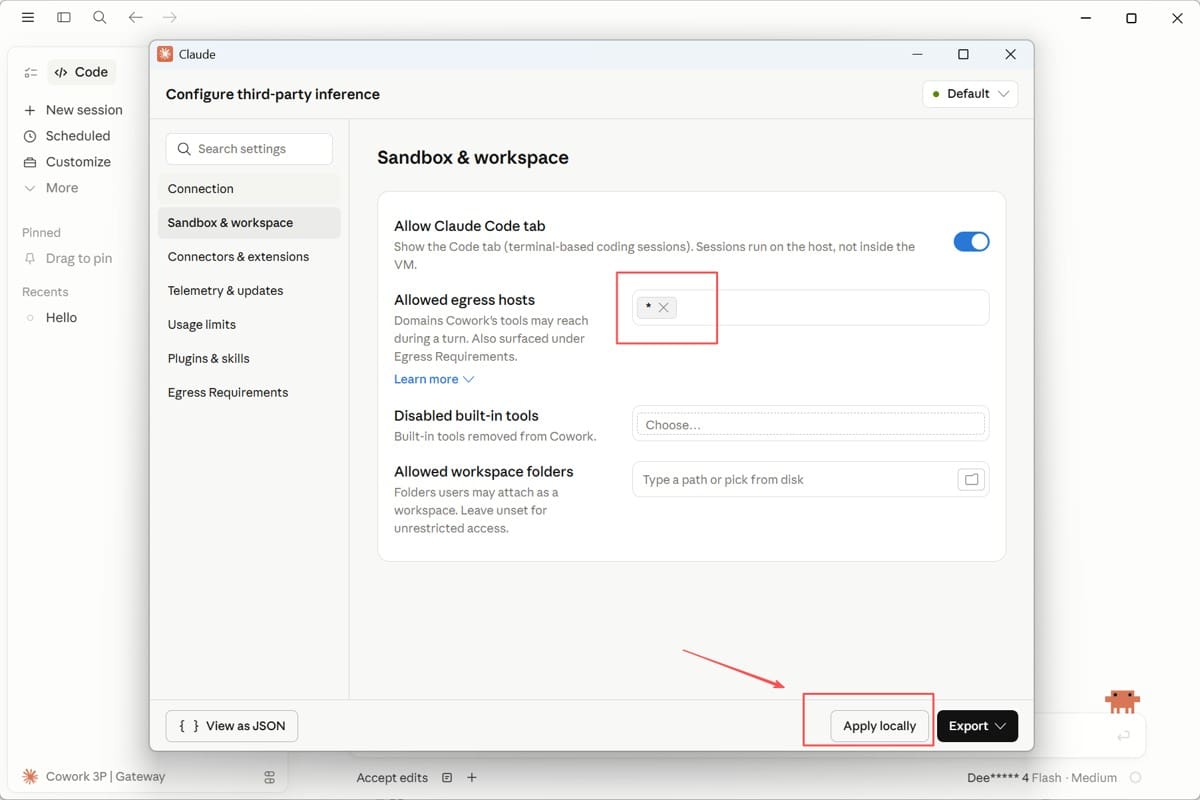Image resolution: width=1200 pixels, height=800 pixels.
Task: Maximize the Claude settings dialog
Action: pos(963,54)
